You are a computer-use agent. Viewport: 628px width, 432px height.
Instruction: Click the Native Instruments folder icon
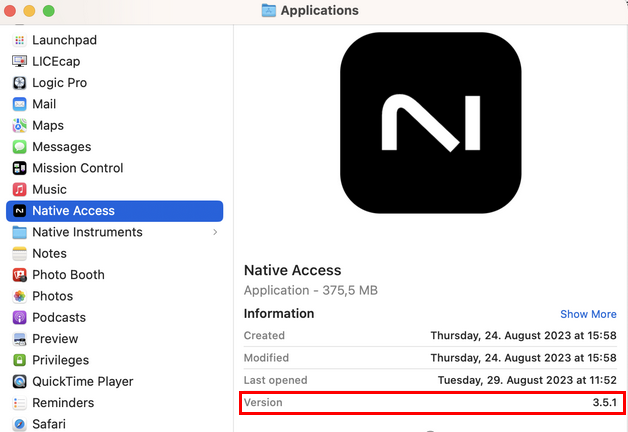point(19,232)
